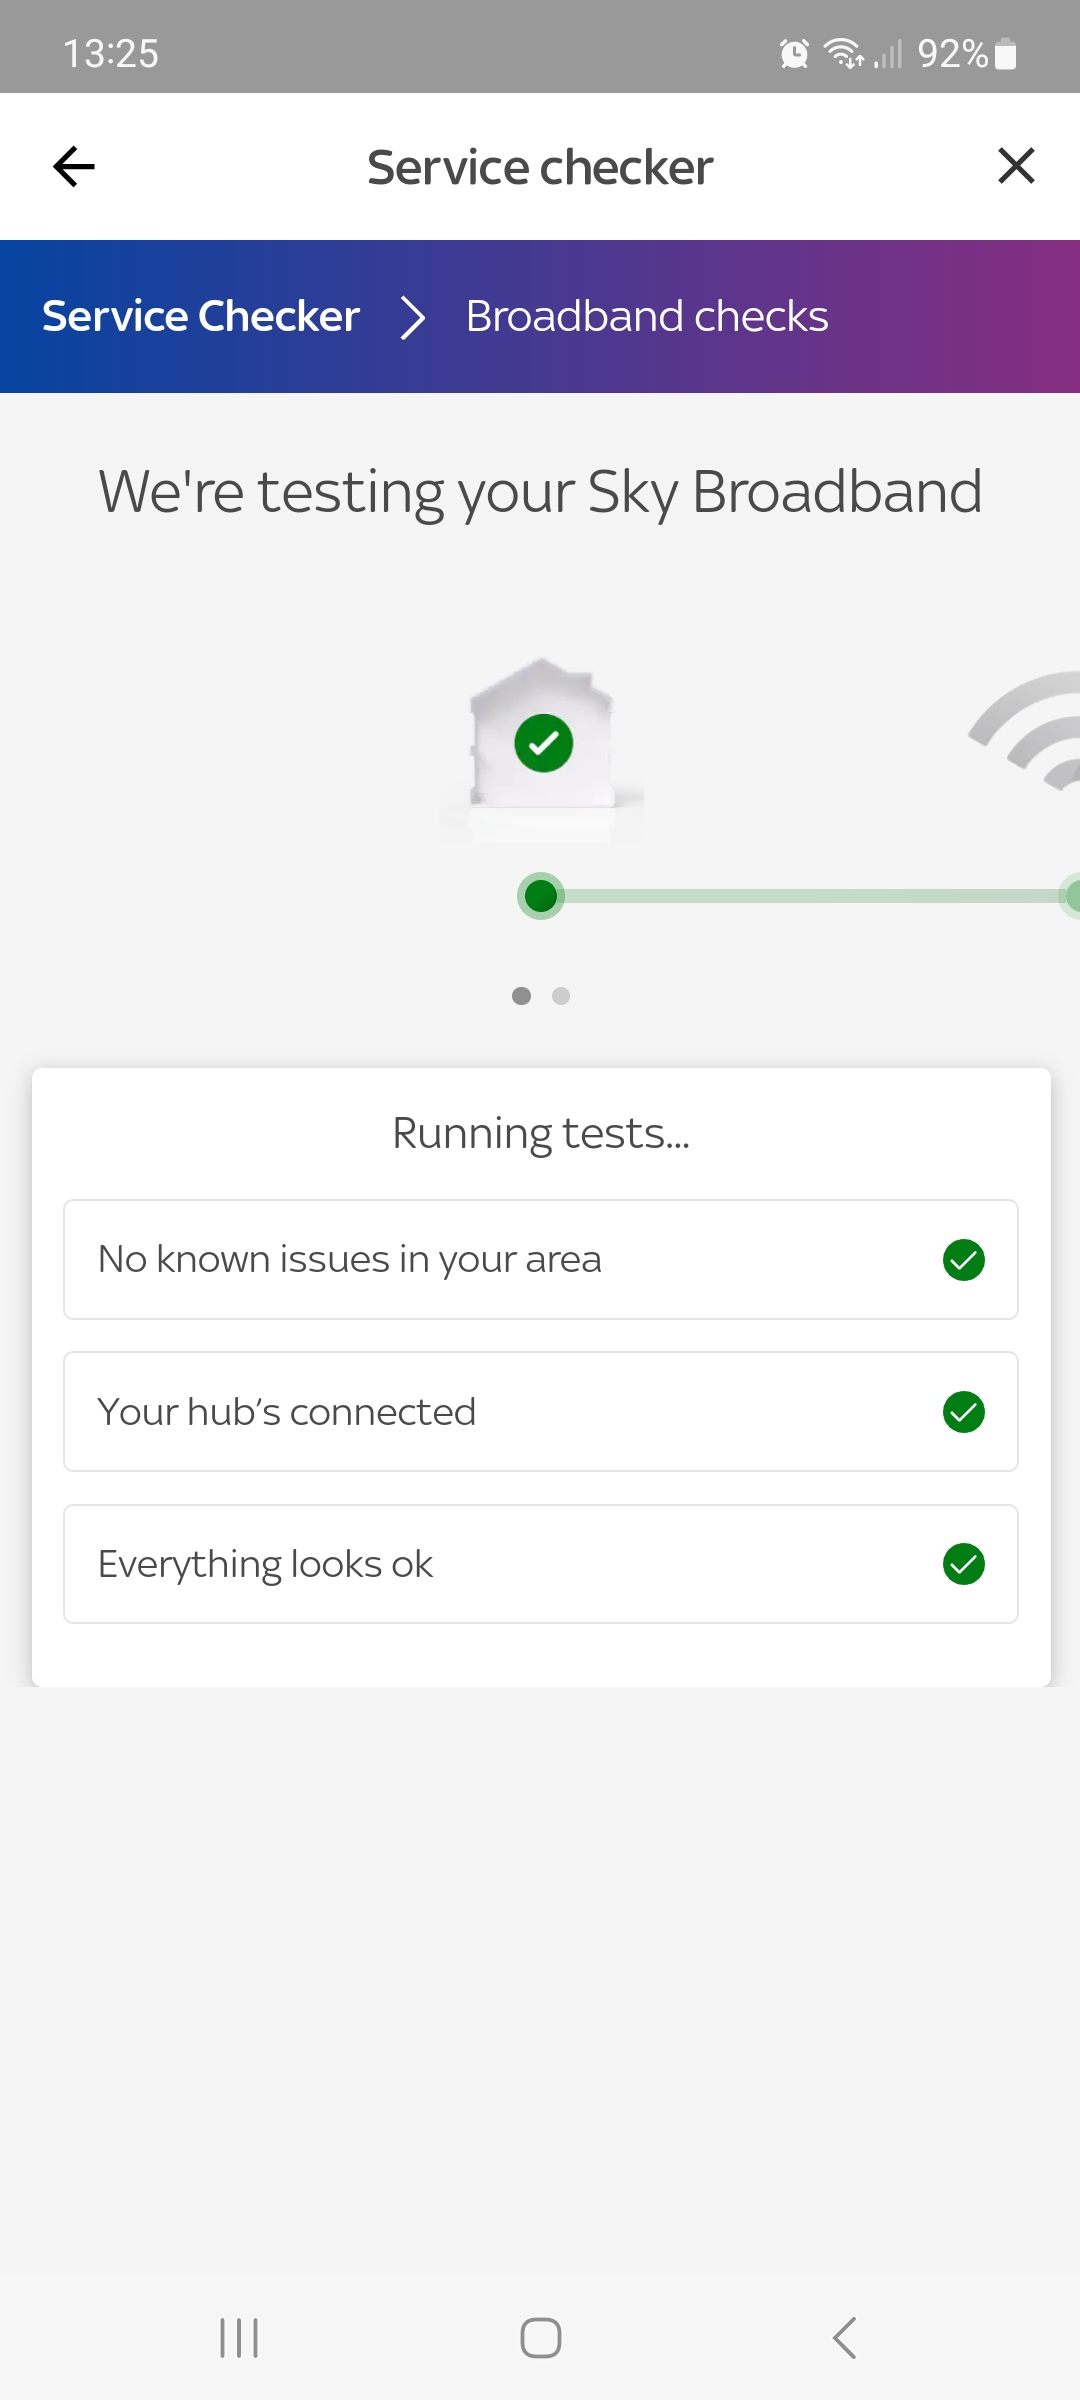1080x2400 pixels.
Task: Tap the No known issues check mark
Action: pos(964,1260)
